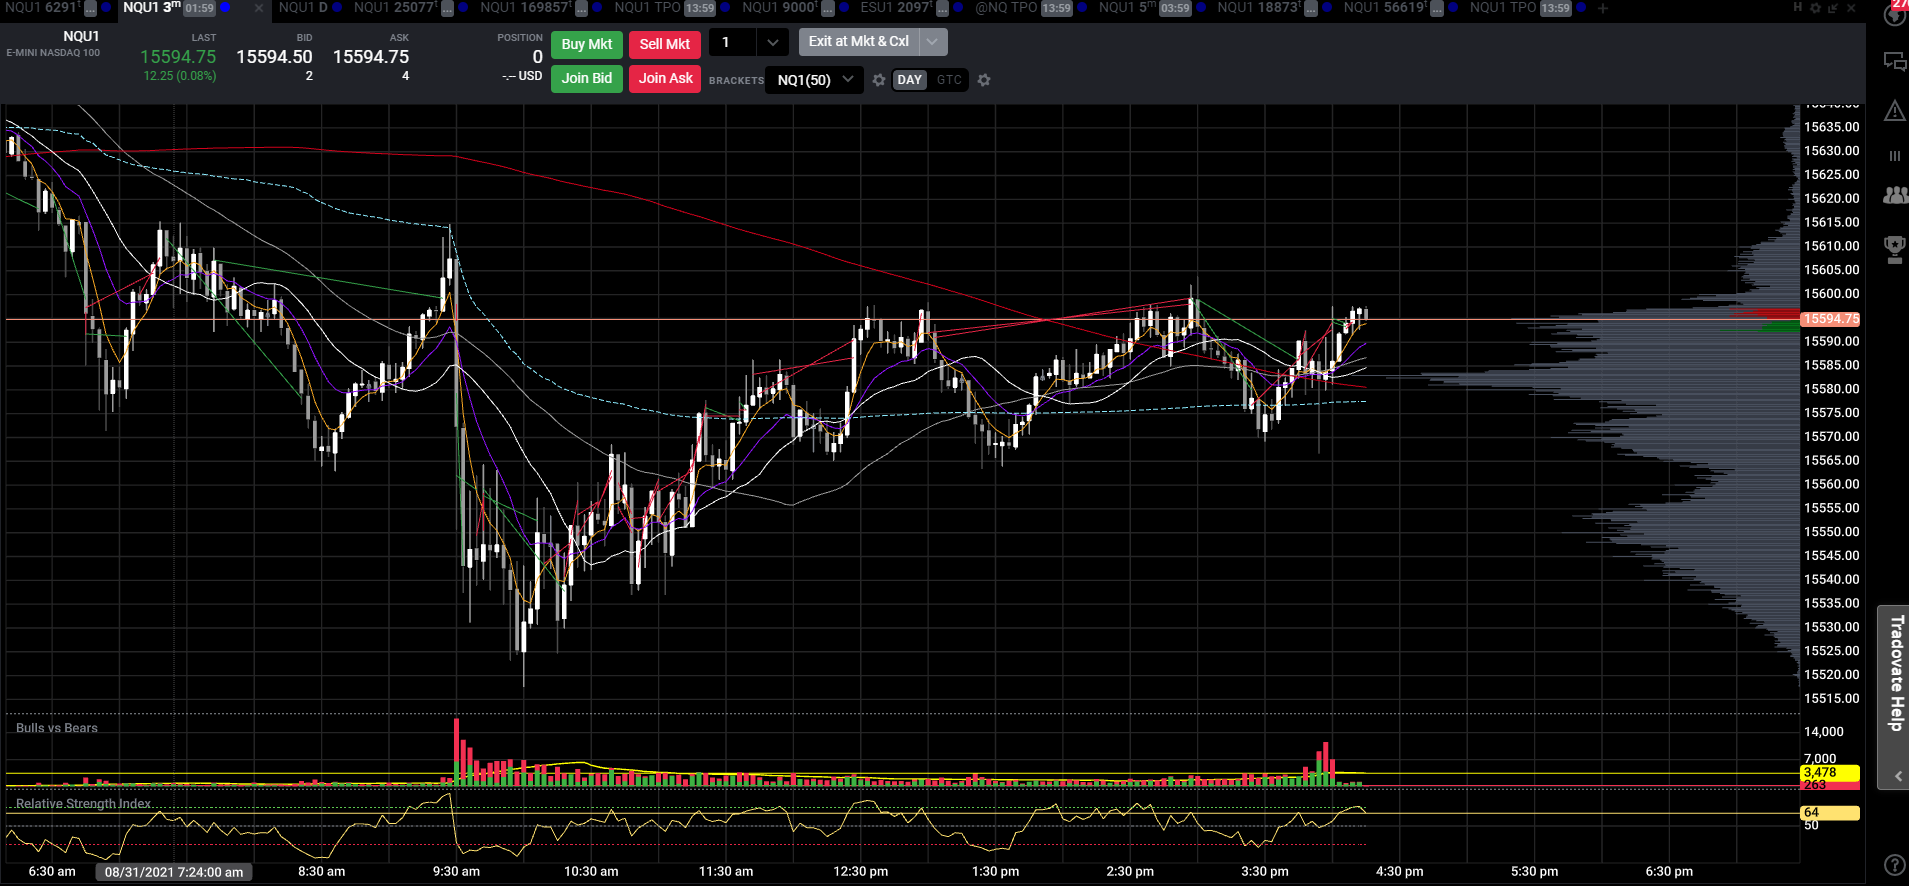
Task: Open ellipsis menu on NQU1 6291 tab
Action: (90, 9)
